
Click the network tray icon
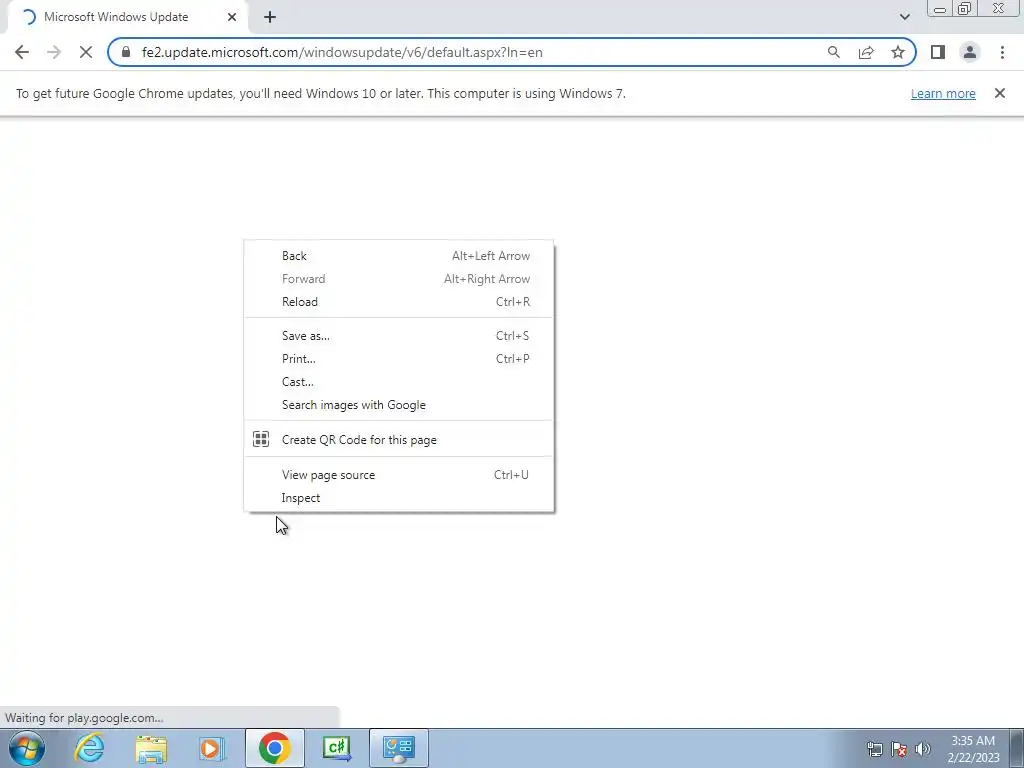point(874,749)
